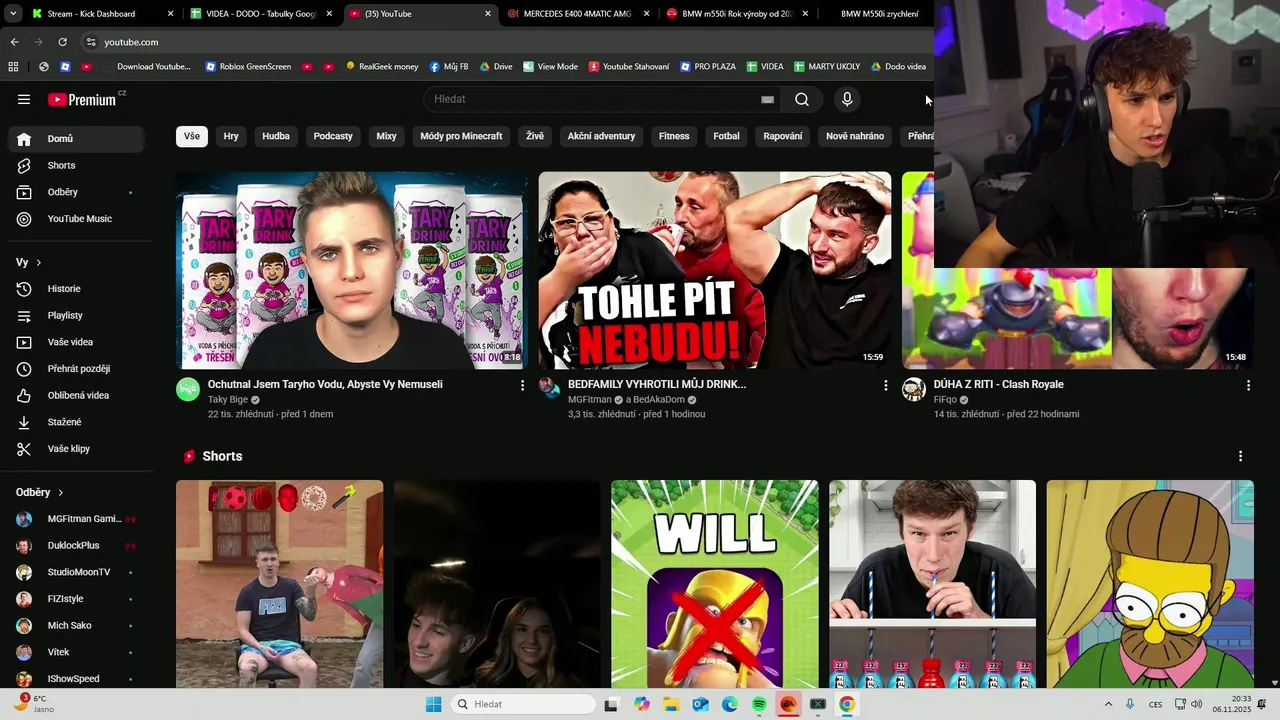Open Microsoft Edge from the taskbar
The width and height of the screenshot is (1280, 720).
(730, 704)
